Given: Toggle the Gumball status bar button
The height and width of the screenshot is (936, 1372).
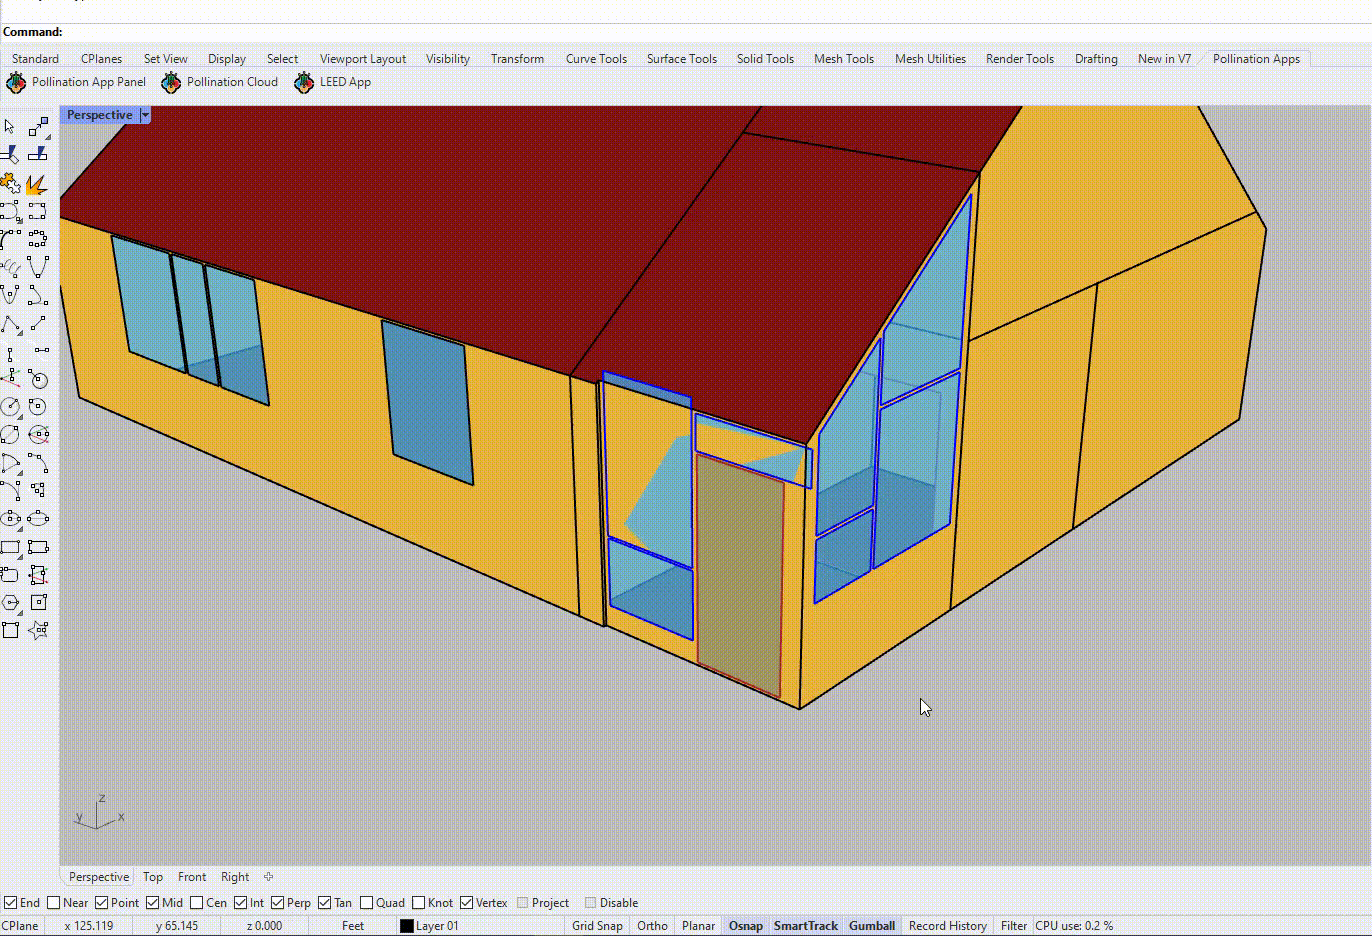Looking at the screenshot, I should (x=871, y=926).
